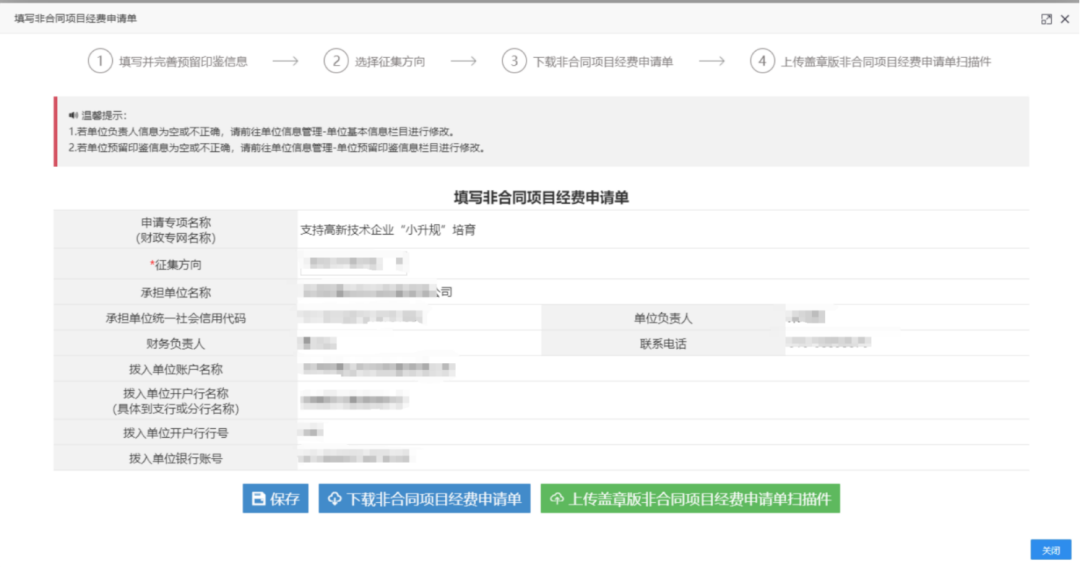Click the save floppy-disk icon
Screen dimensions: 1080x567
click(x=258, y=499)
